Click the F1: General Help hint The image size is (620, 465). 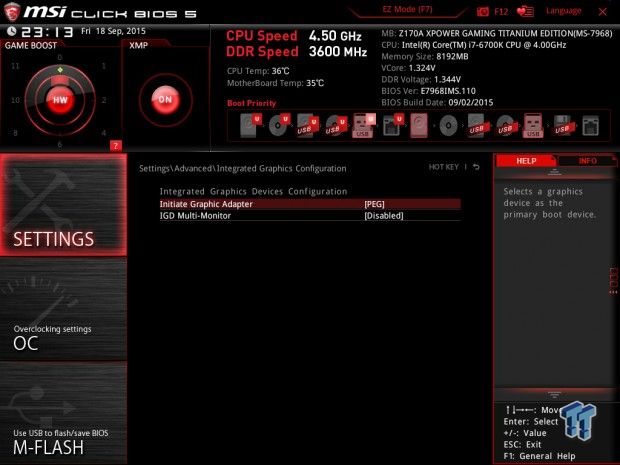point(539,456)
